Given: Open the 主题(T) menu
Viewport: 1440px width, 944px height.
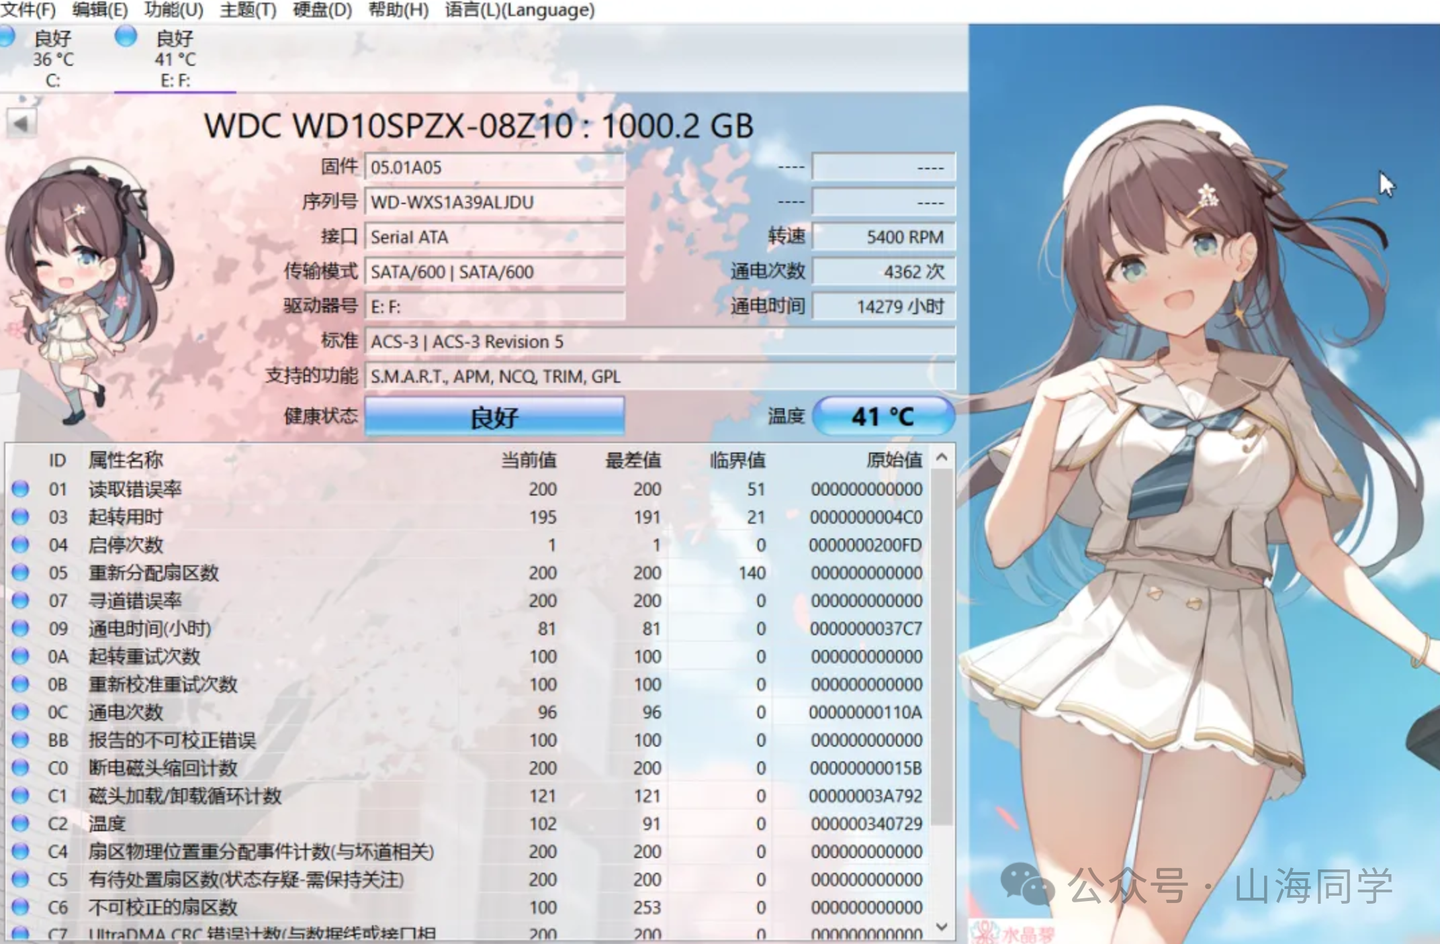Looking at the screenshot, I should (248, 10).
